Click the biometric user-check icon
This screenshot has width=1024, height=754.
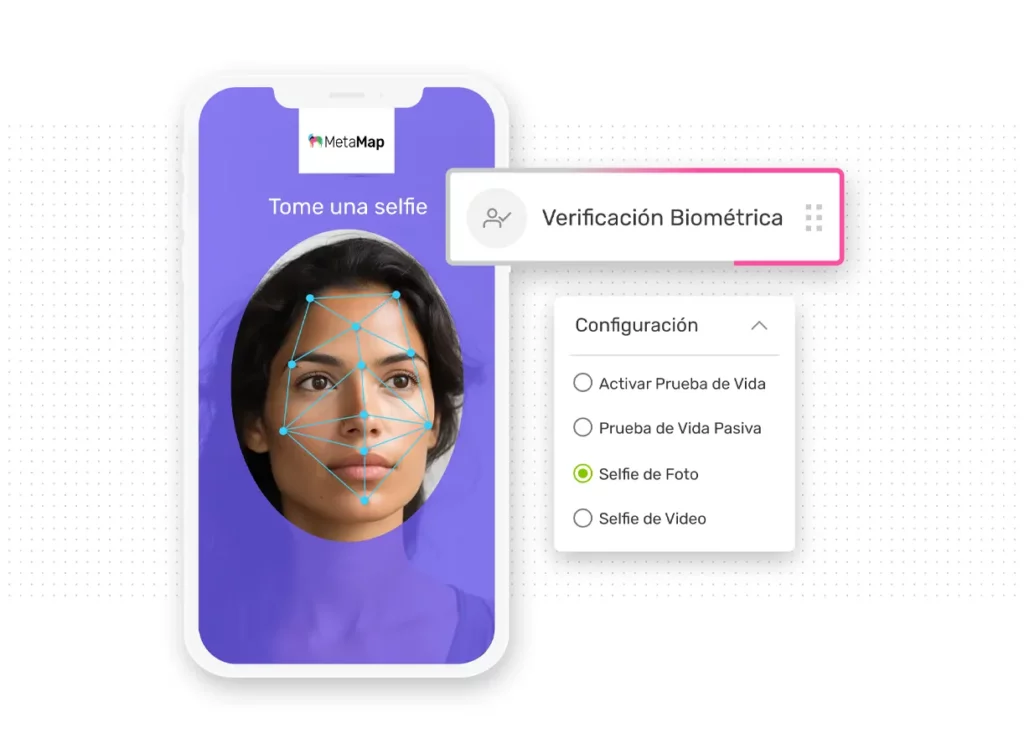pos(496,218)
